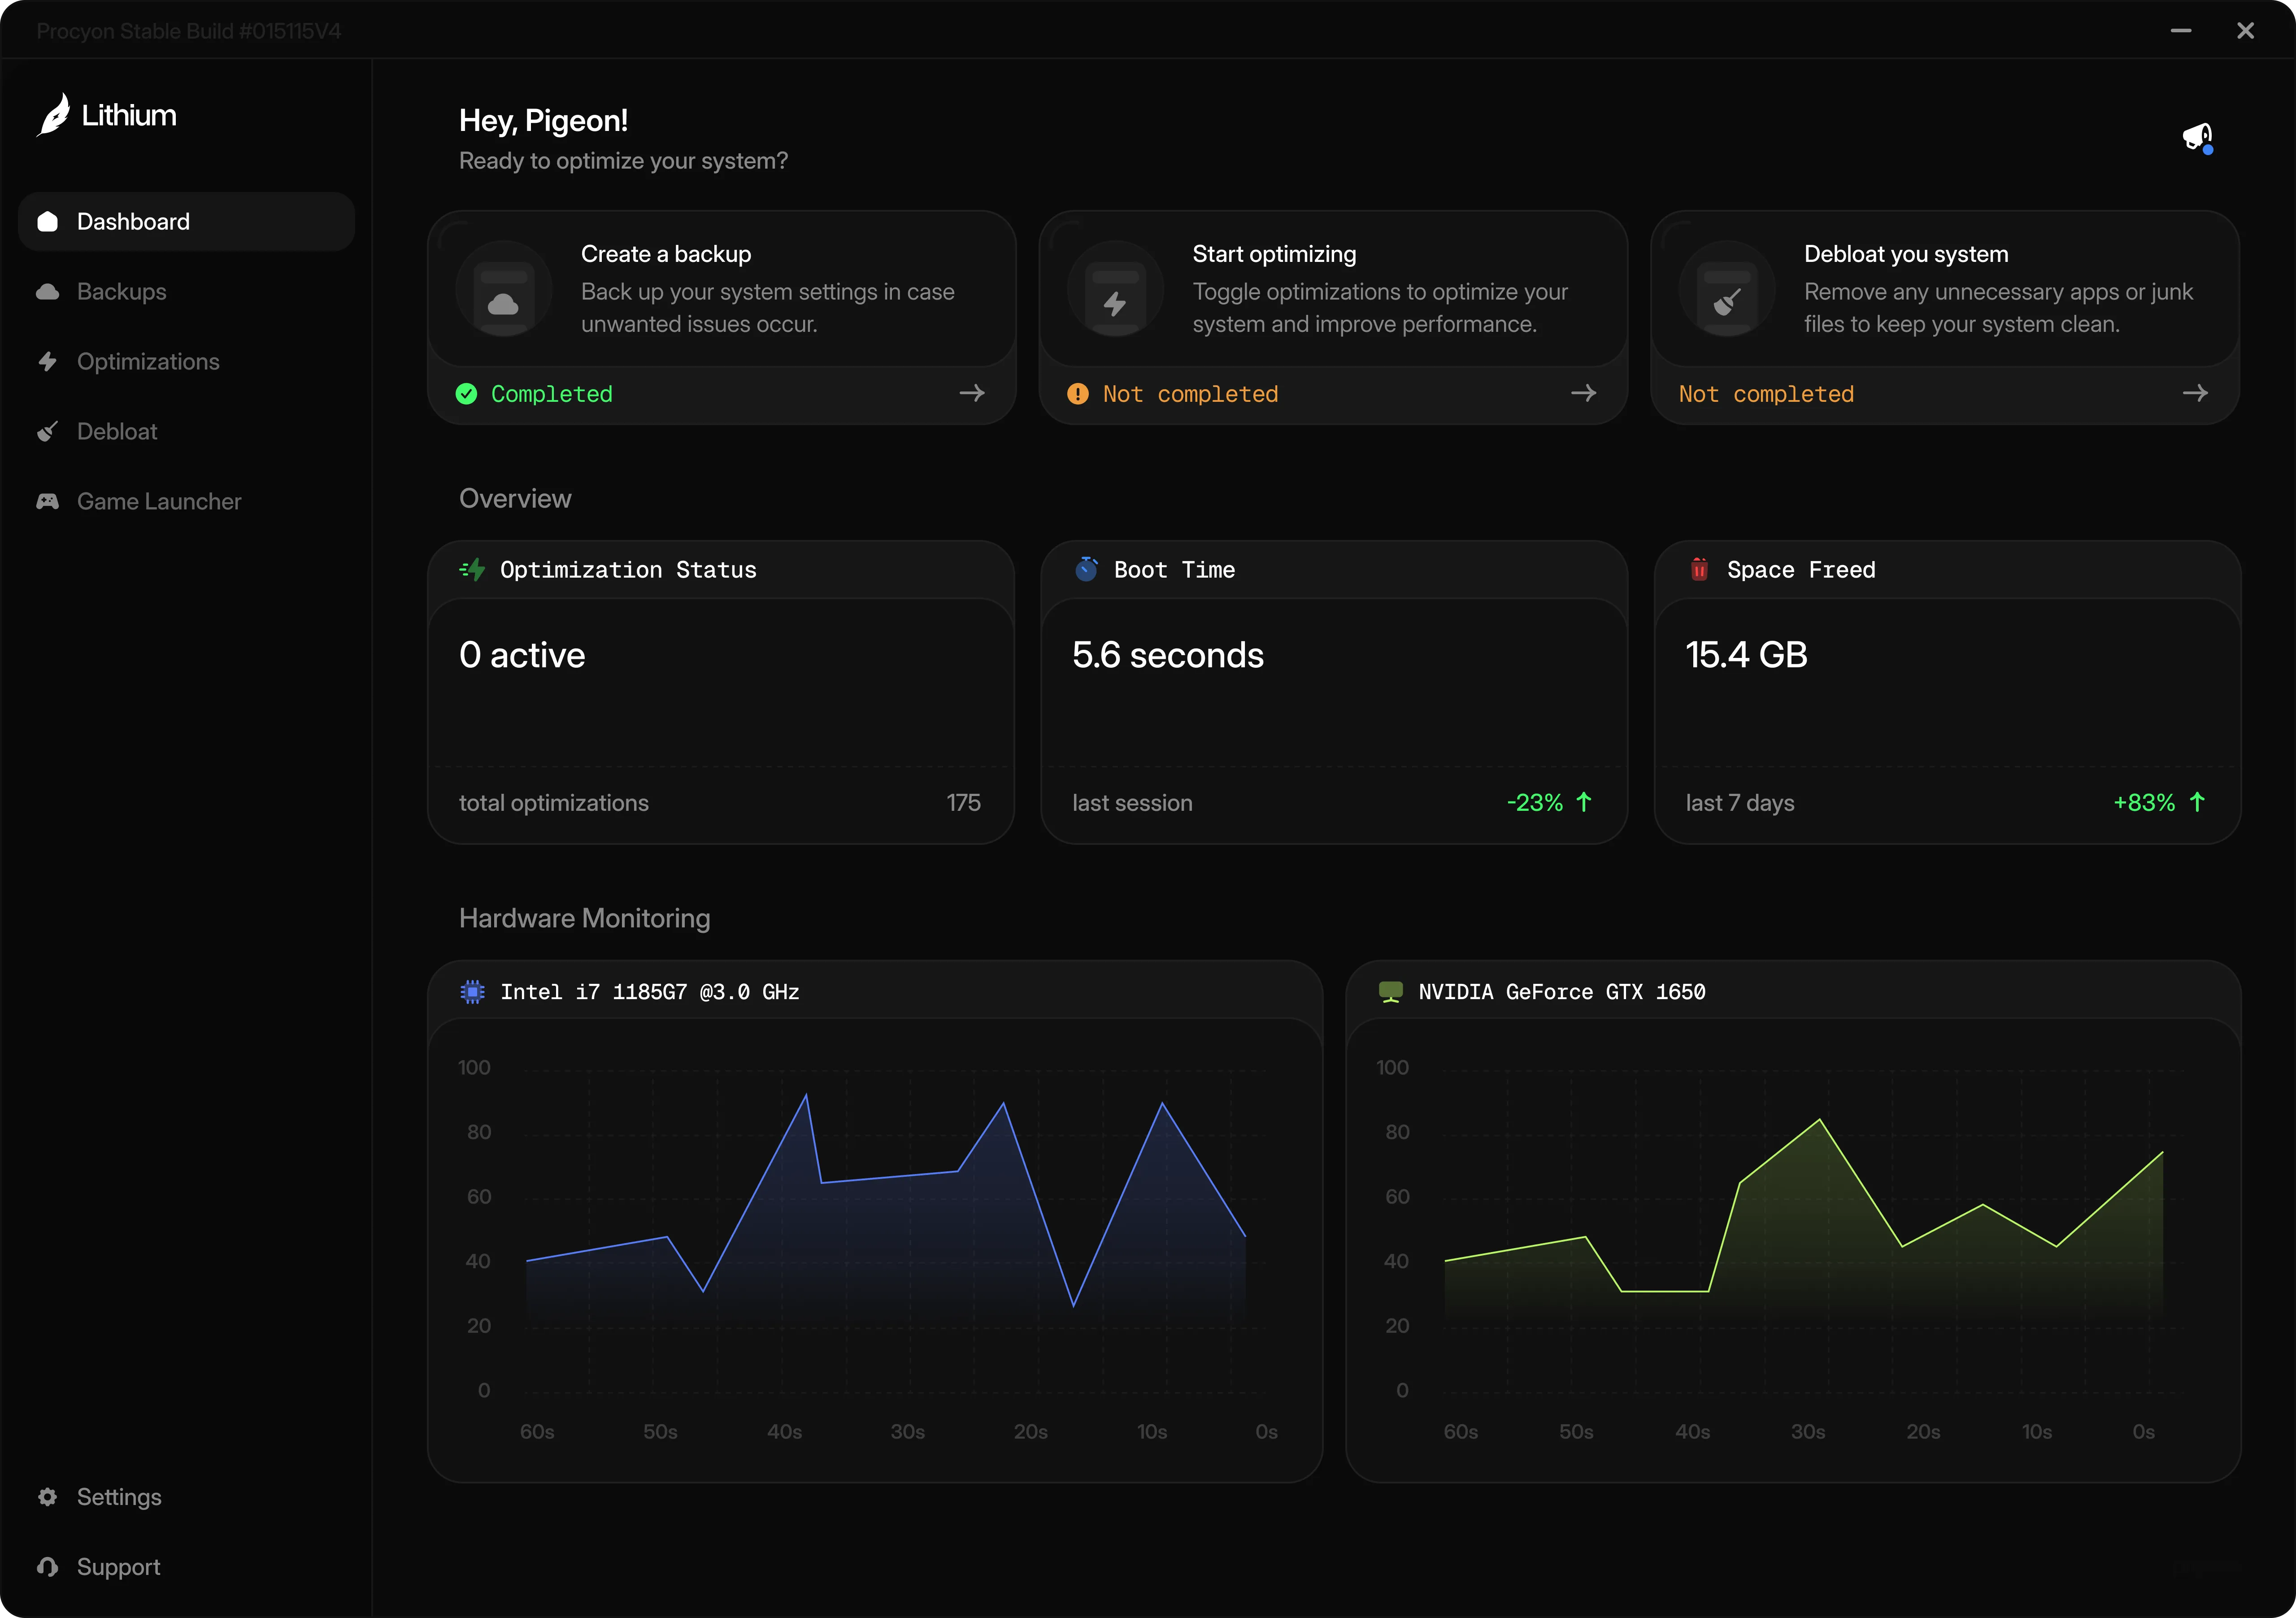This screenshot has height=1618, width=2296.
Task: Click the cloud backup card icon
Action: 503,290
